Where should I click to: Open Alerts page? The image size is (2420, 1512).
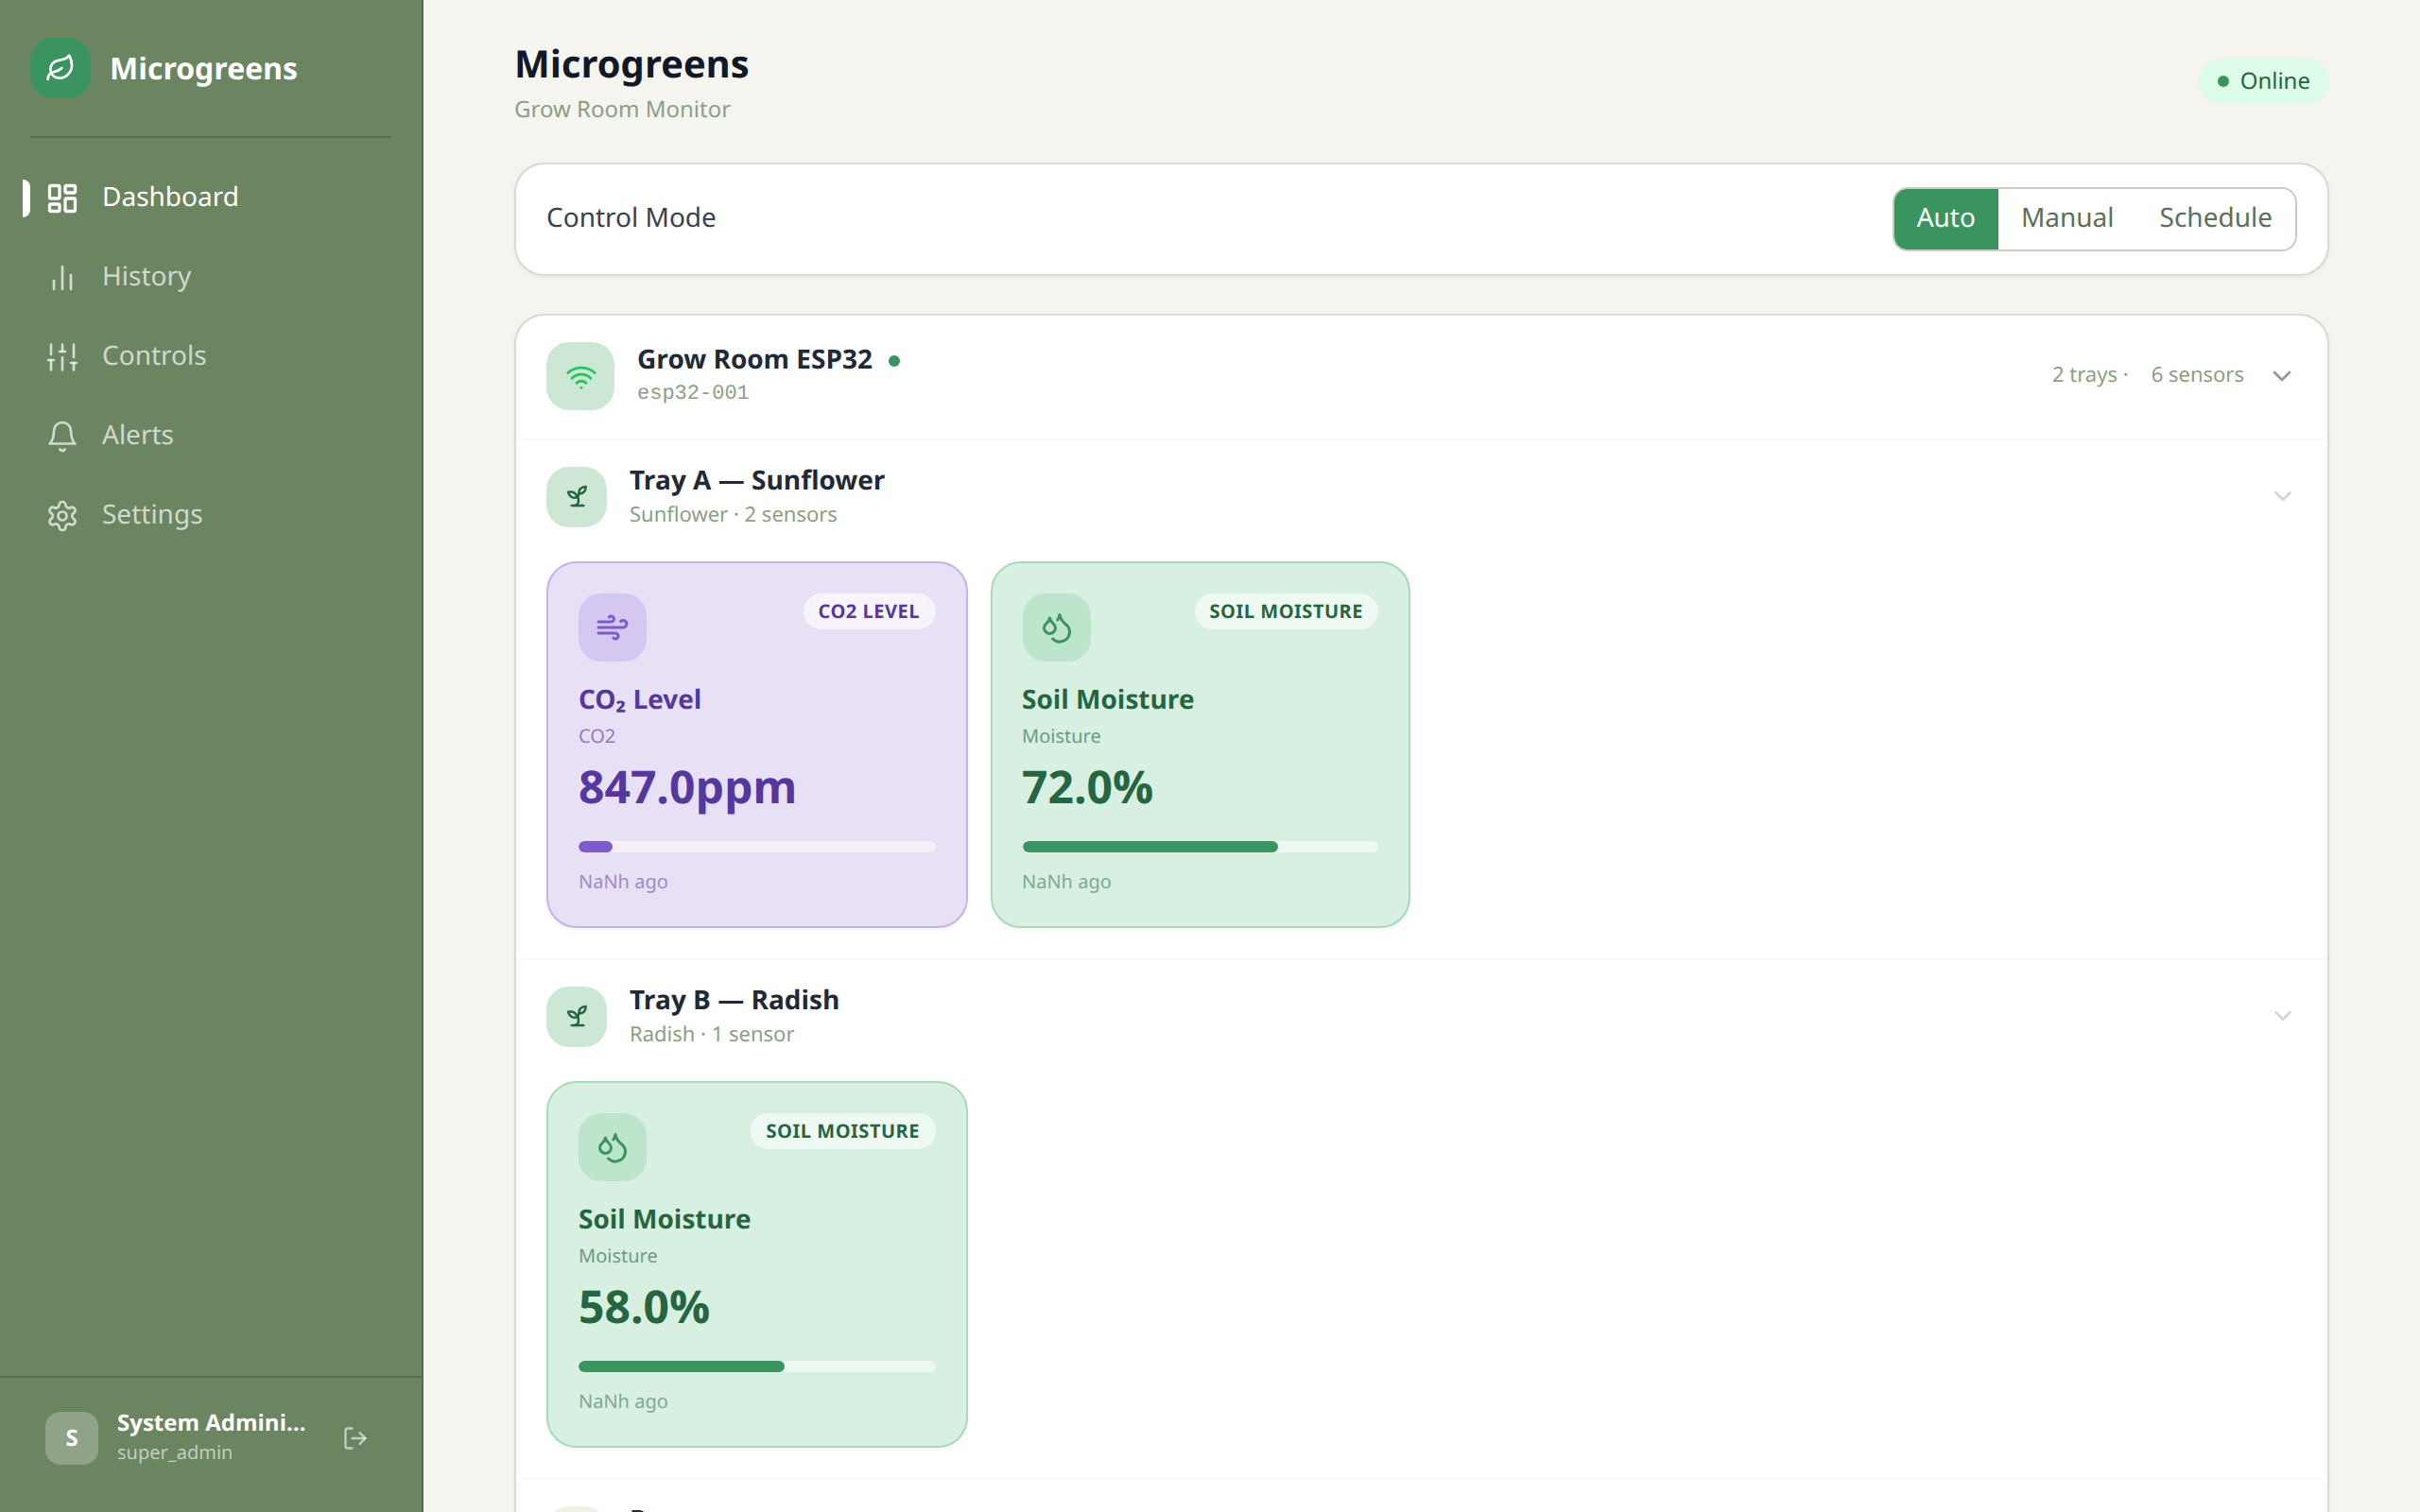tap(211, 435)
